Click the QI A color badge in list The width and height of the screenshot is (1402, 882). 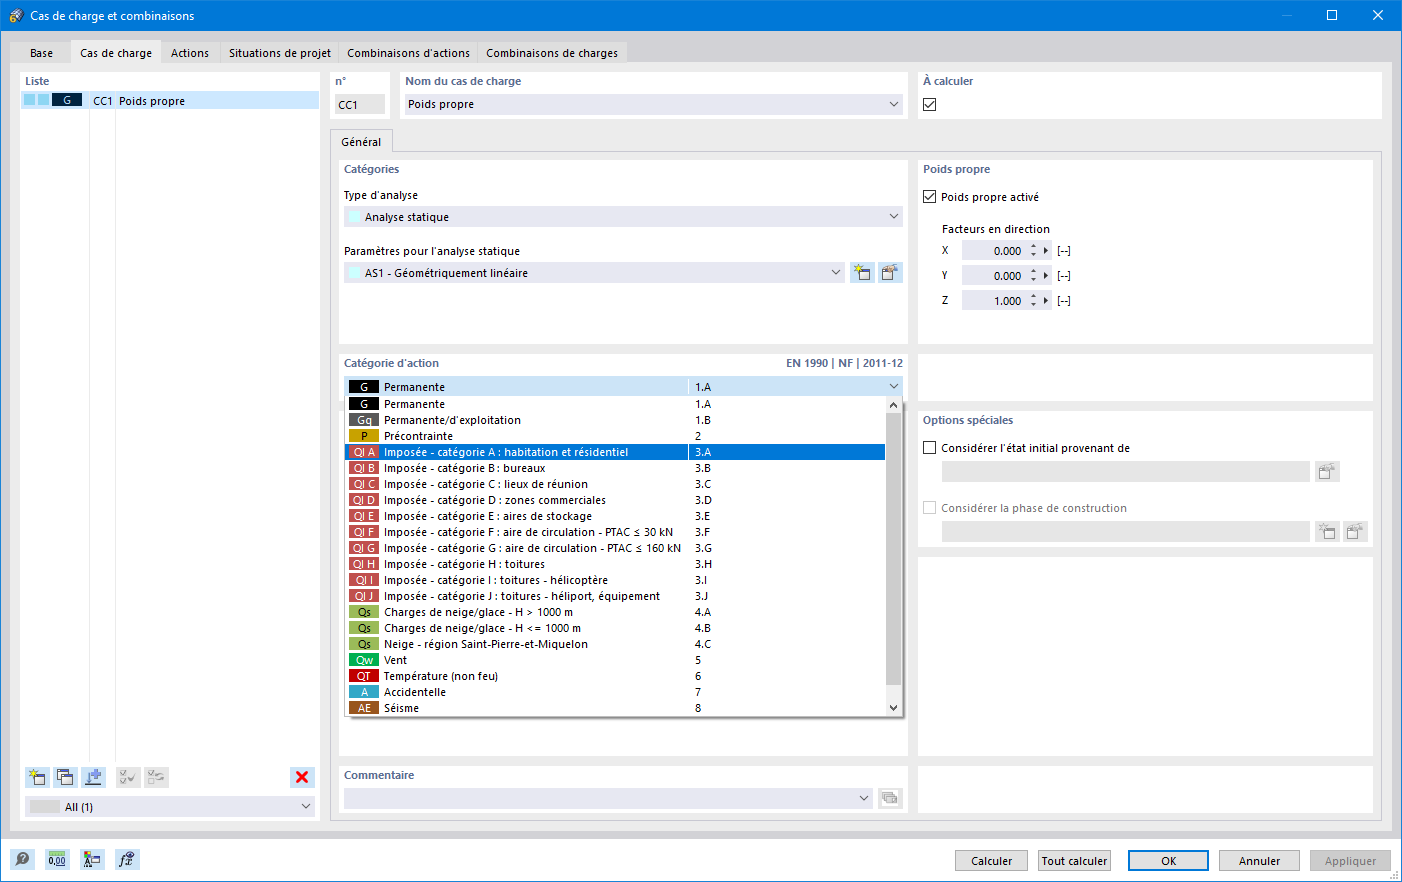pyautogui.click(x=364, y=452)
